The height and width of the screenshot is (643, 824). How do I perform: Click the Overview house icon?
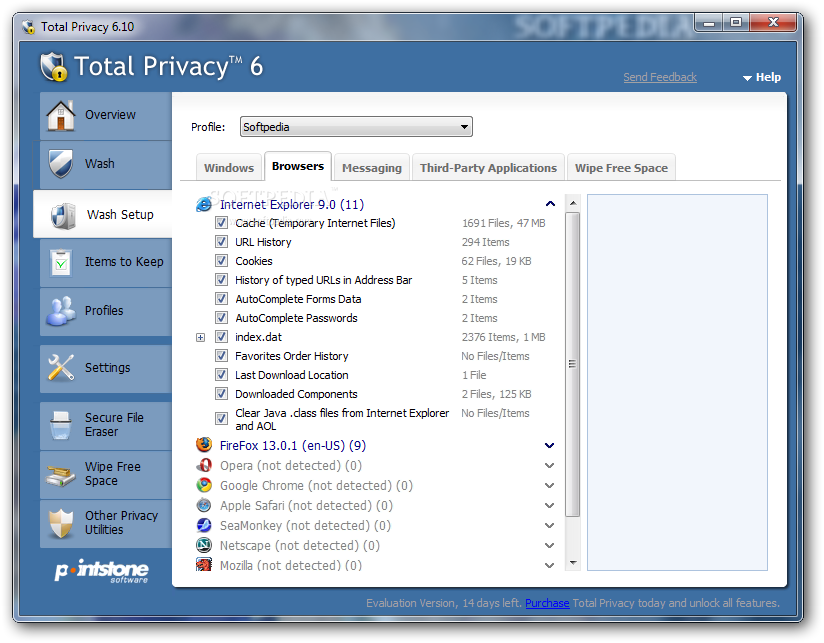coord(61,115)
